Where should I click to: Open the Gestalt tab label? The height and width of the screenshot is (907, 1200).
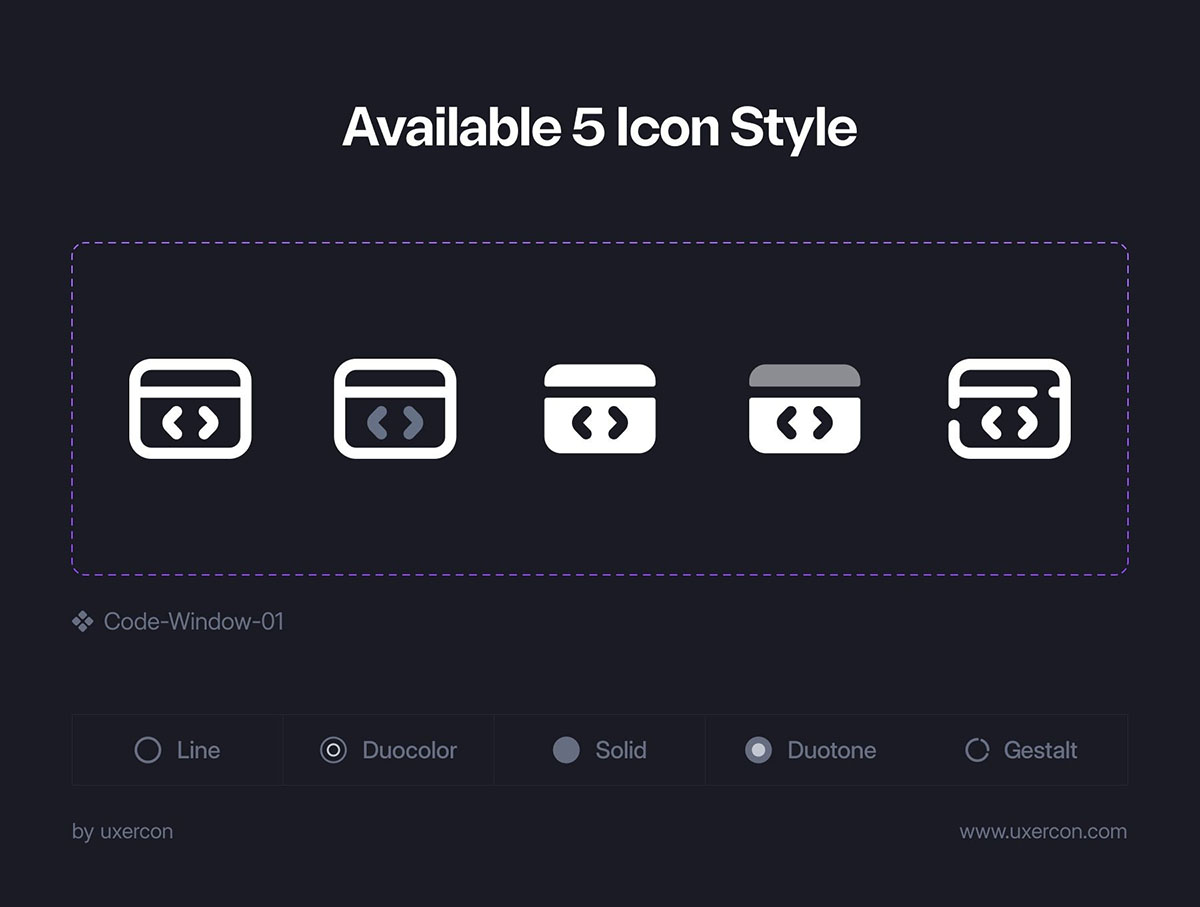1041,750
